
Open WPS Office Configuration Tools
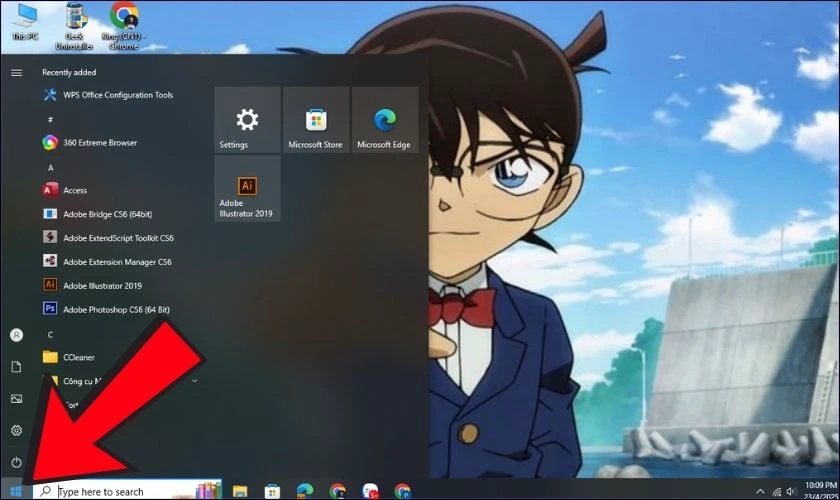107,95
